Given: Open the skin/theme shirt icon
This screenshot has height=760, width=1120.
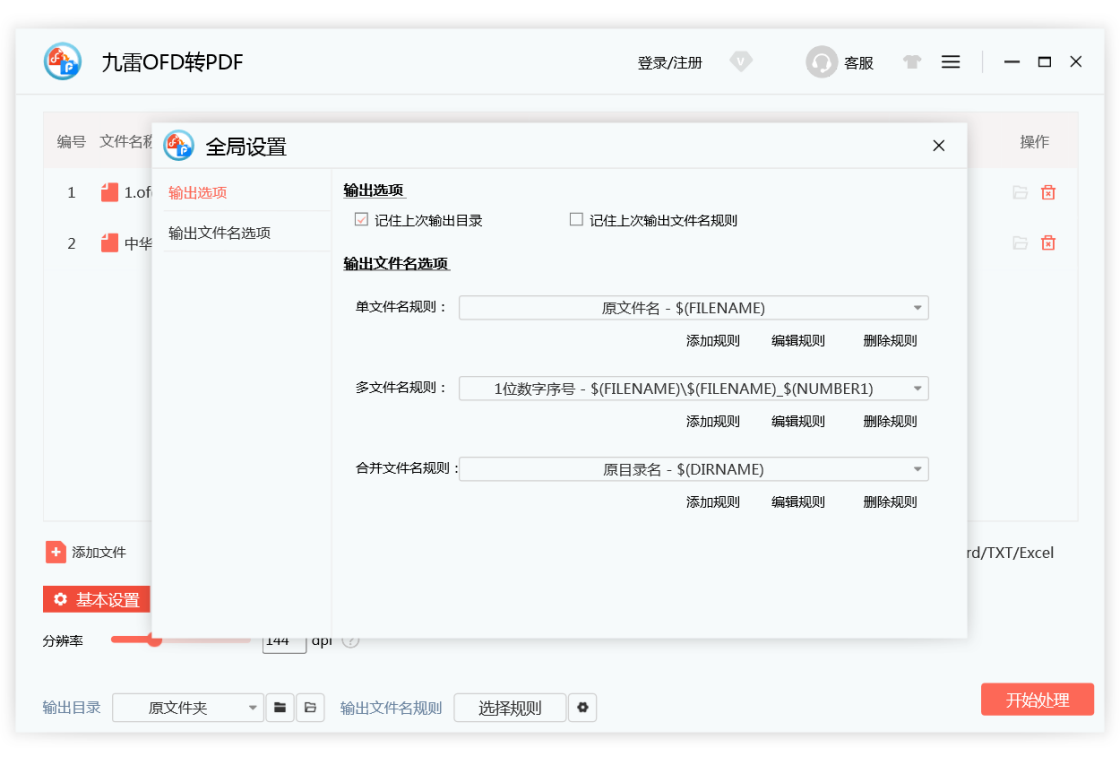Looking at the screenshot, I should pos(911,62).
